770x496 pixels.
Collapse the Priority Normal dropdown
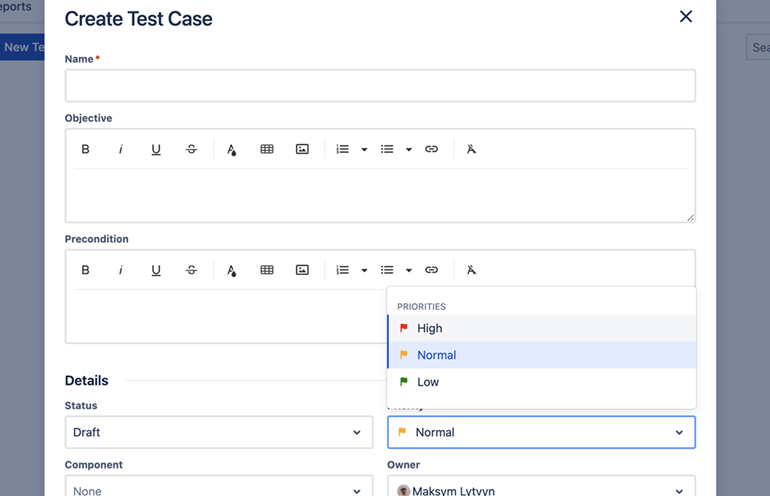pos(541,432)
